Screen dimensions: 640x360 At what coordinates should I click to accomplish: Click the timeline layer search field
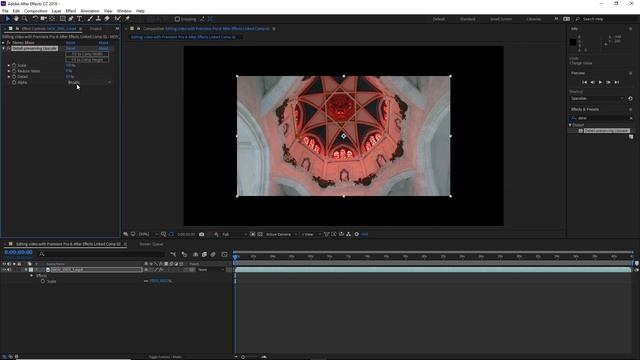pyautogui.click(x=102, y=254)
